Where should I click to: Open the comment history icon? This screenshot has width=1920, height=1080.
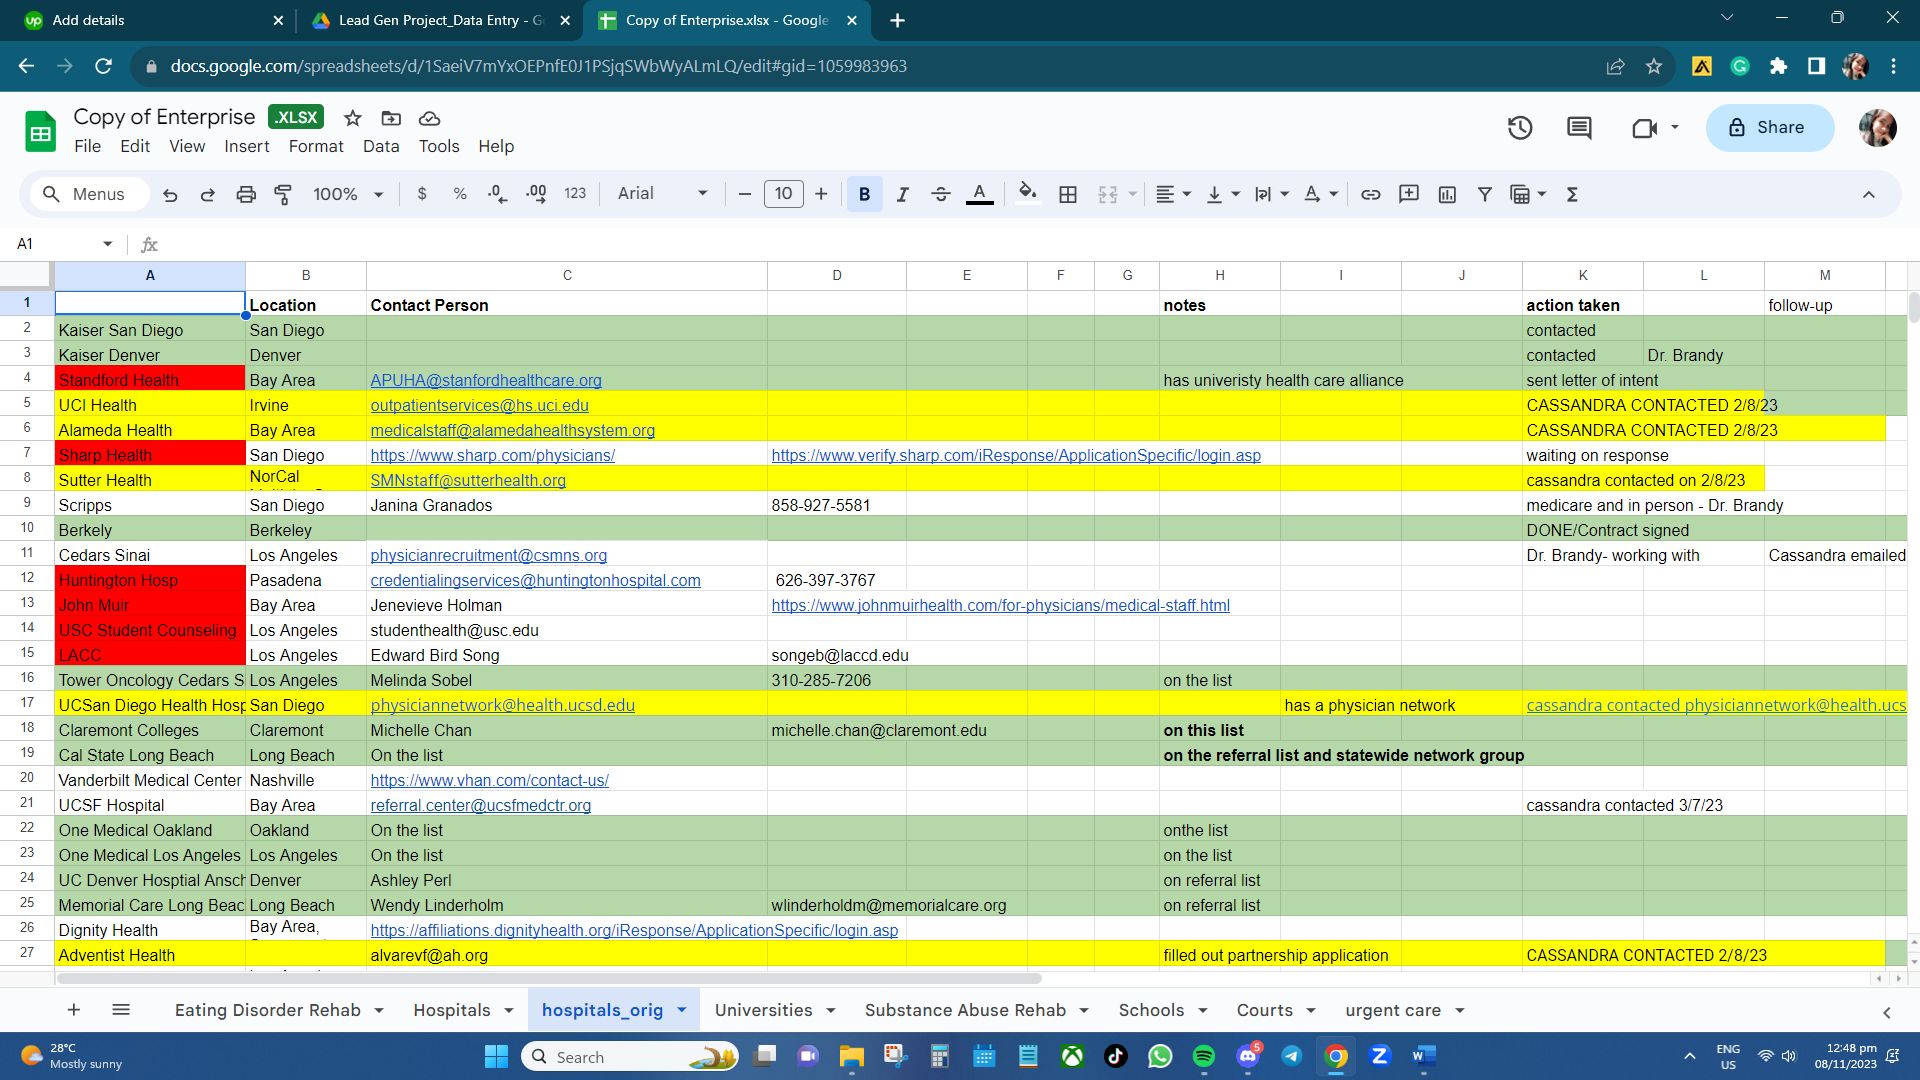click(1579, 128)
